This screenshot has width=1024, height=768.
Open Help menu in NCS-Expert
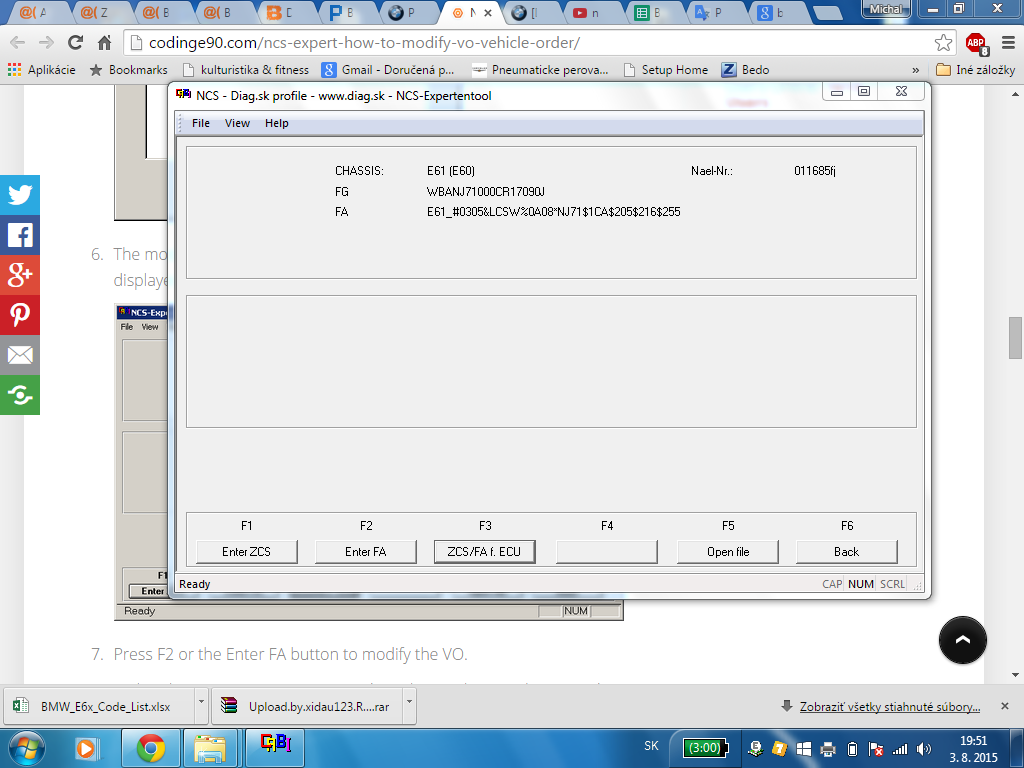[277, 123]
